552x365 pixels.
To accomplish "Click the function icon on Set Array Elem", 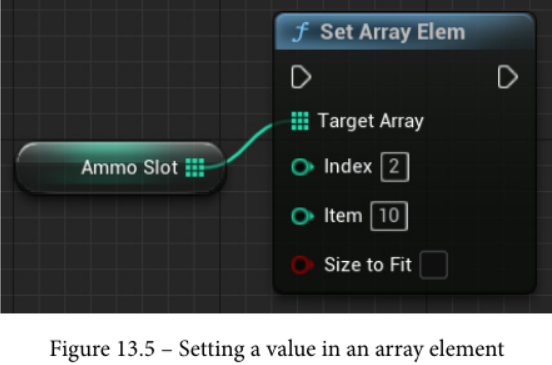I will (x=301, y=32).
